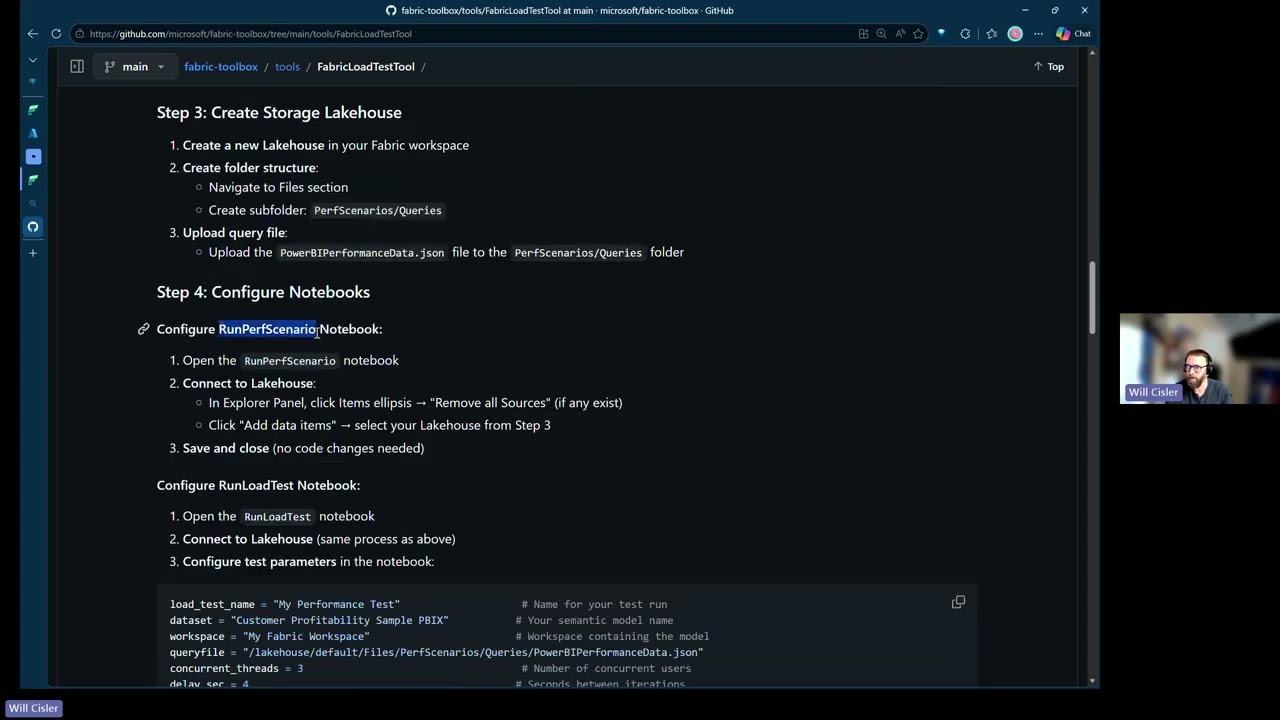Open the Copilot Chat button

(1073, 34)
